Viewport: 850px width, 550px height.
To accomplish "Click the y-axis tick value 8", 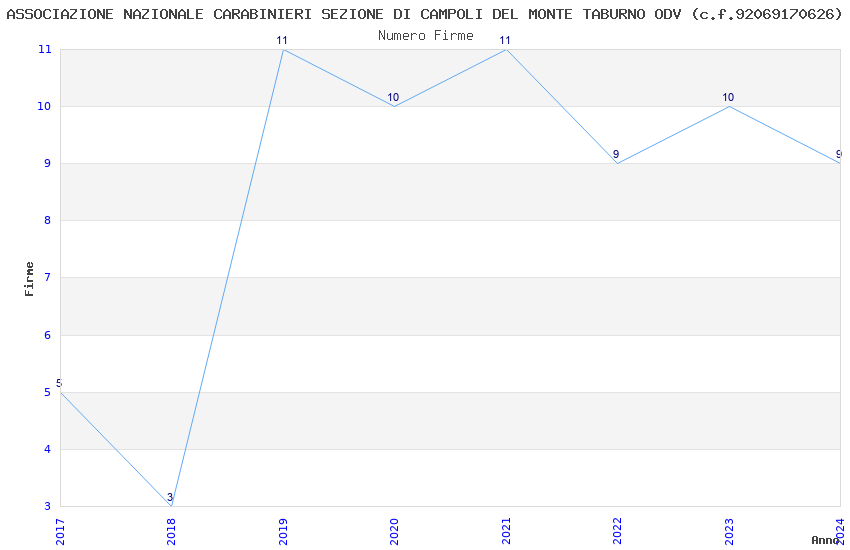I will click(48, 221).
